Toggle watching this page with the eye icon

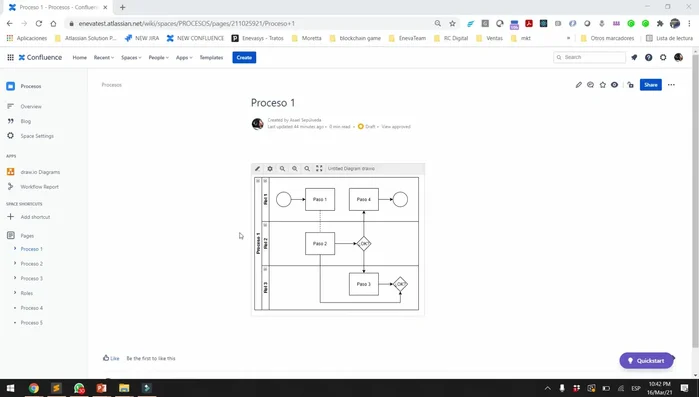click(614, 85)
